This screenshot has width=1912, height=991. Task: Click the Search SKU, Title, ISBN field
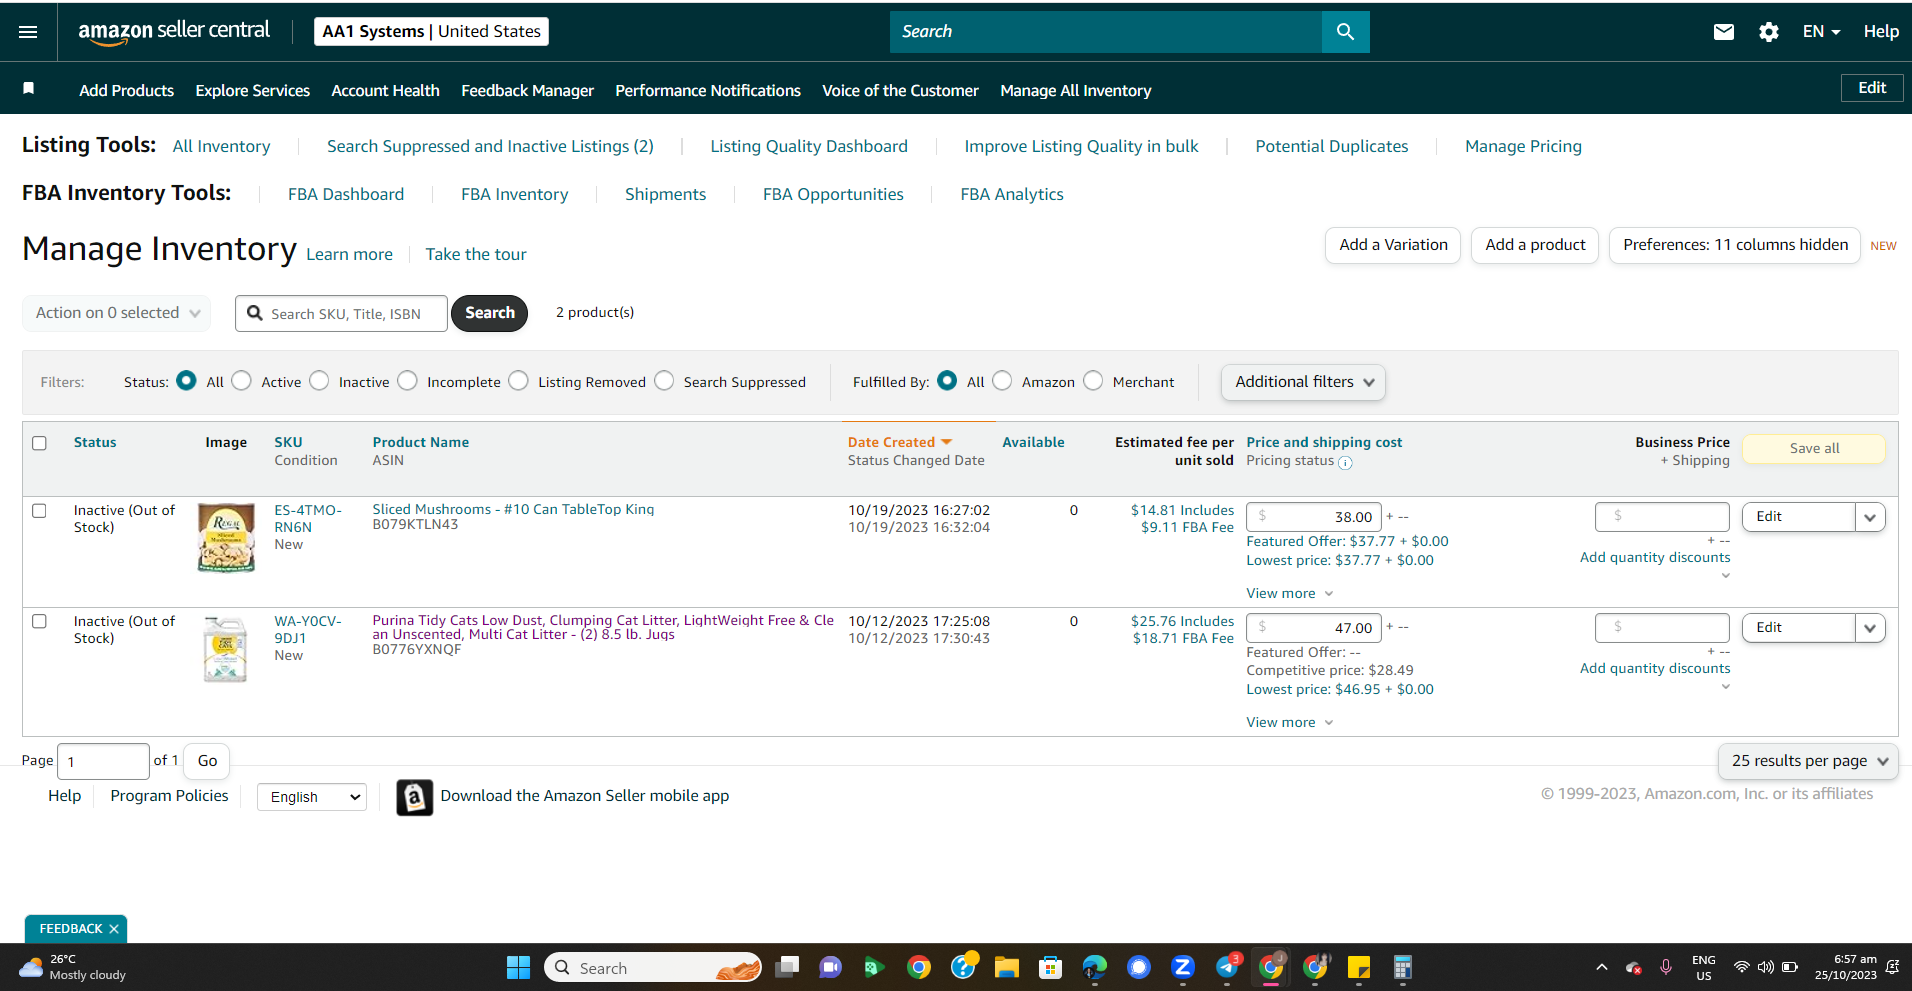pos(341,313)
